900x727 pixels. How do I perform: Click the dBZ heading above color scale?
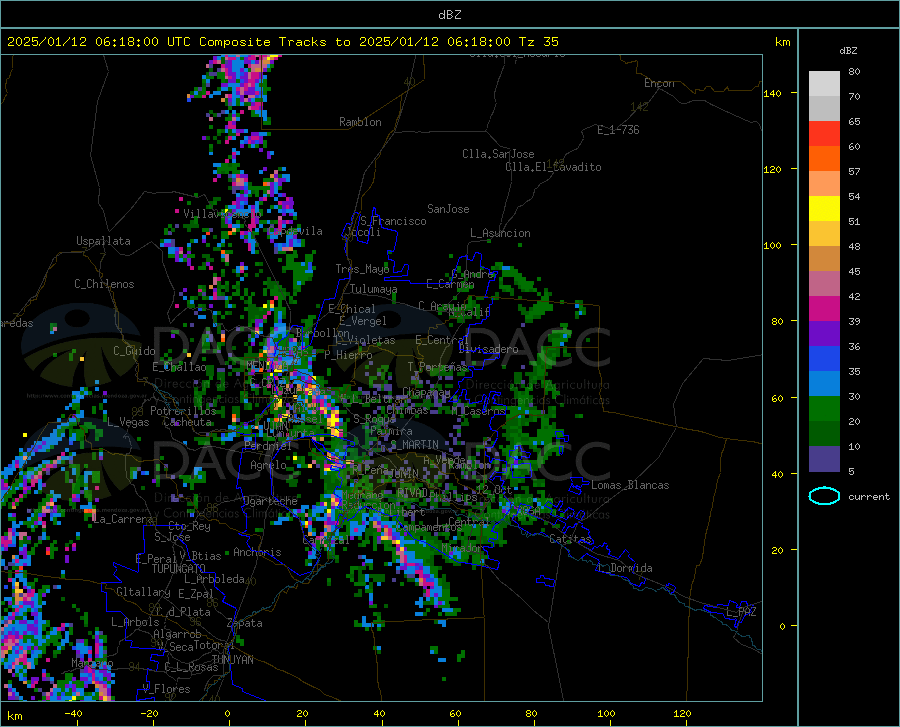point(848,50)
